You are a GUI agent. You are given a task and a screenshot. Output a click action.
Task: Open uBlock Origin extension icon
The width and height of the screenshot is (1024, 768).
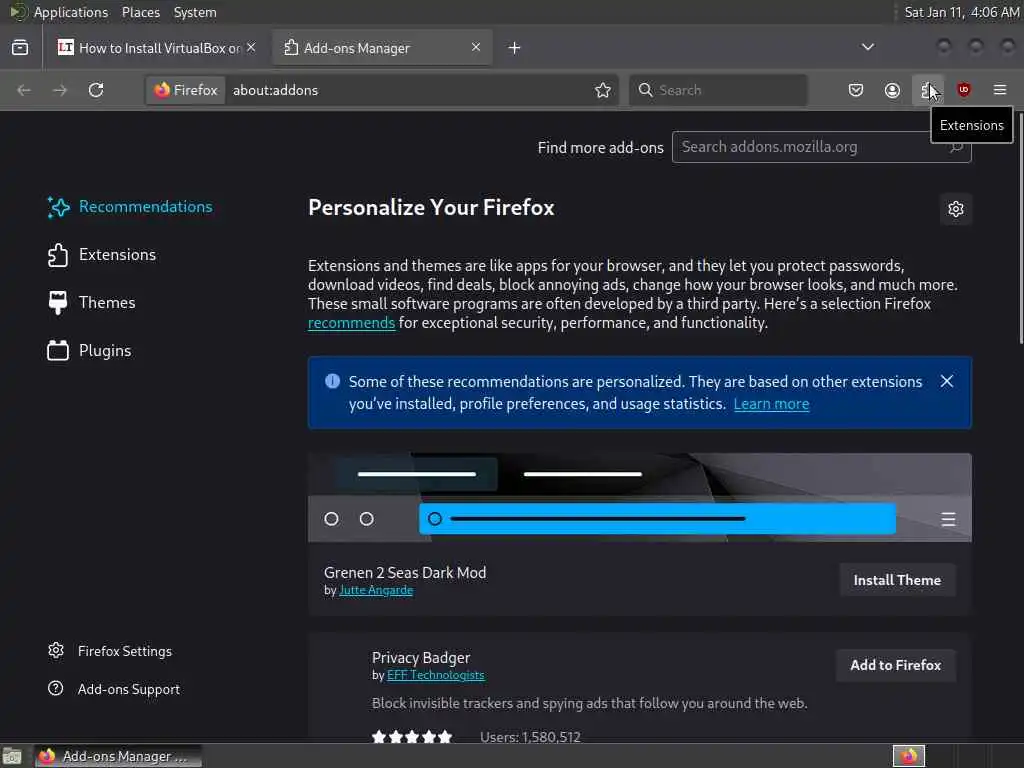(964, 90)
